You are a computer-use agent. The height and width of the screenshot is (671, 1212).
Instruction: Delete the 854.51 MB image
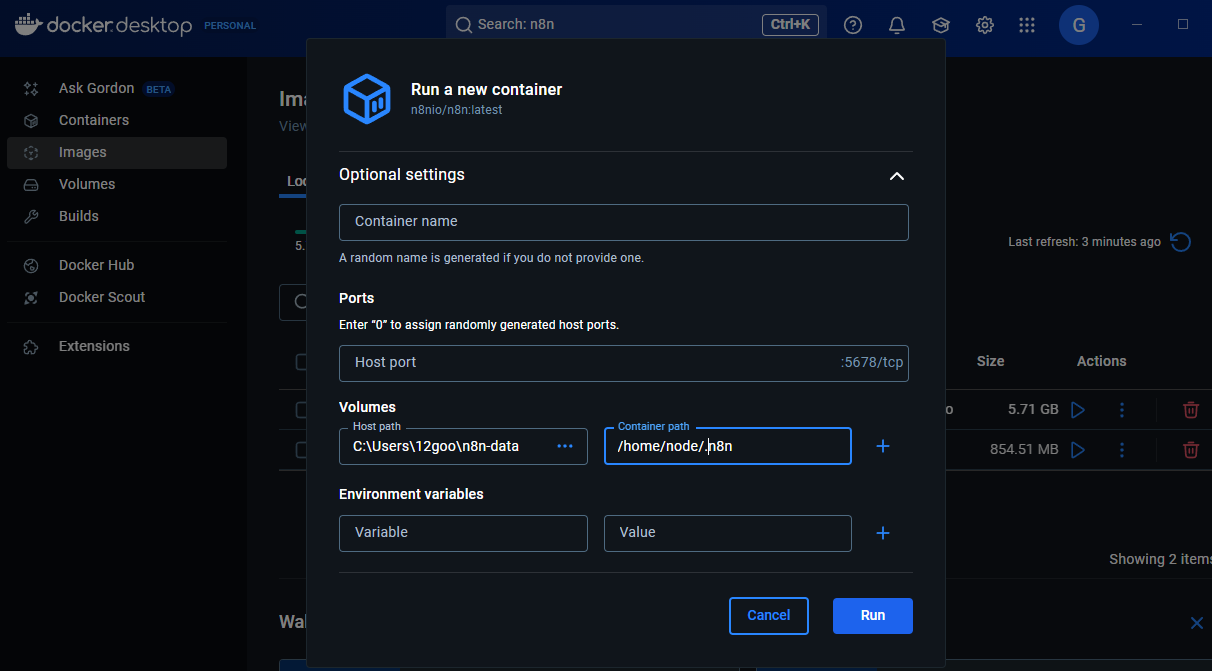1191,450
